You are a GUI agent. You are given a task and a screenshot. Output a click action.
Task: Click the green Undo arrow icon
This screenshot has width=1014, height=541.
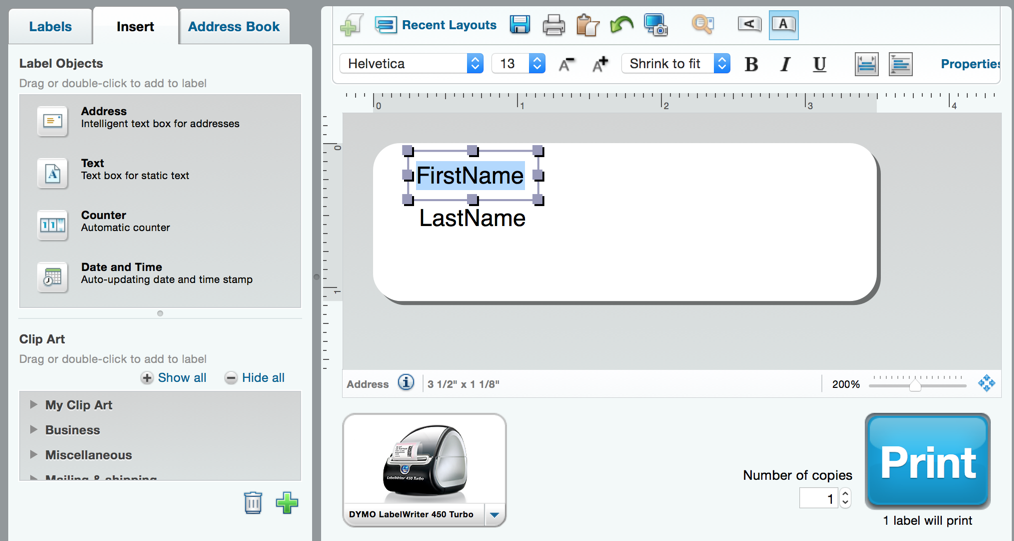click(622, 25)
